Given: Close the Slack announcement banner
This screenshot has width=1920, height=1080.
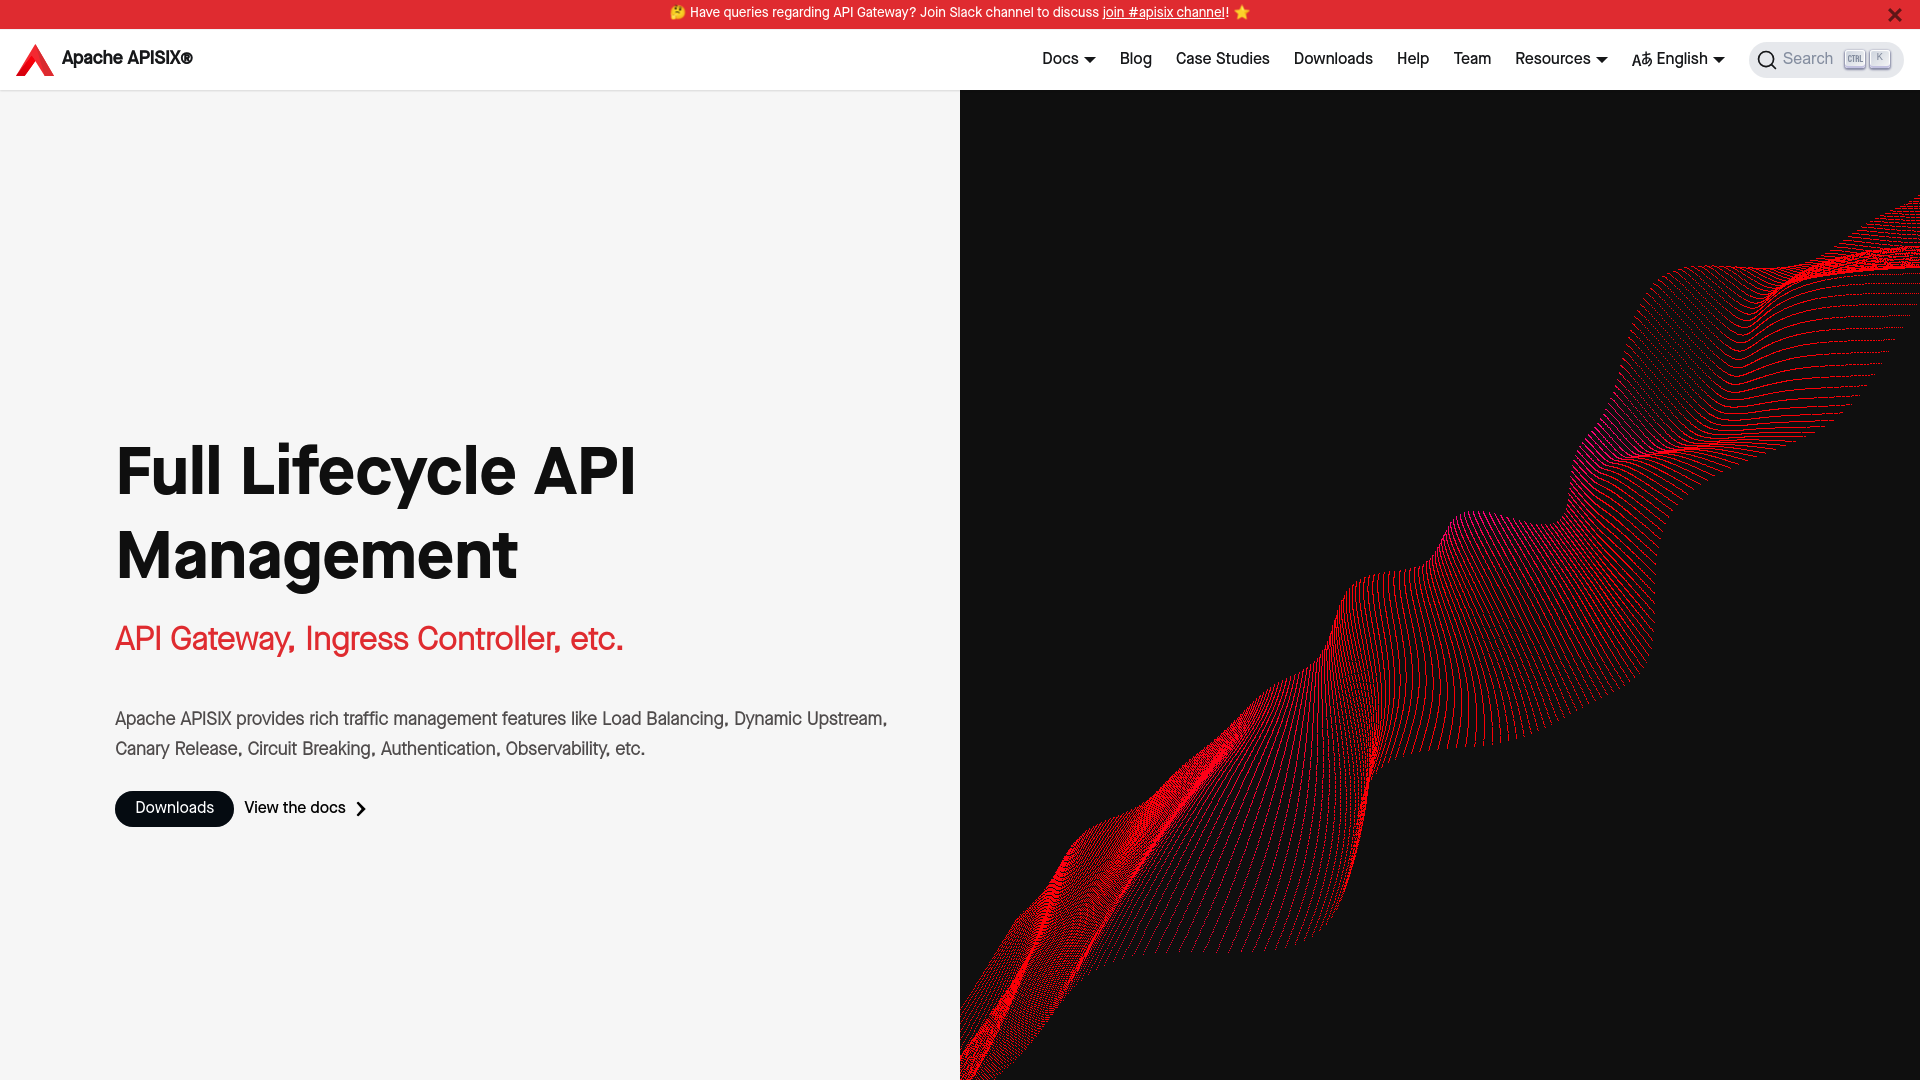Looking at the screenshot, I should click(x=1894, y=15).
